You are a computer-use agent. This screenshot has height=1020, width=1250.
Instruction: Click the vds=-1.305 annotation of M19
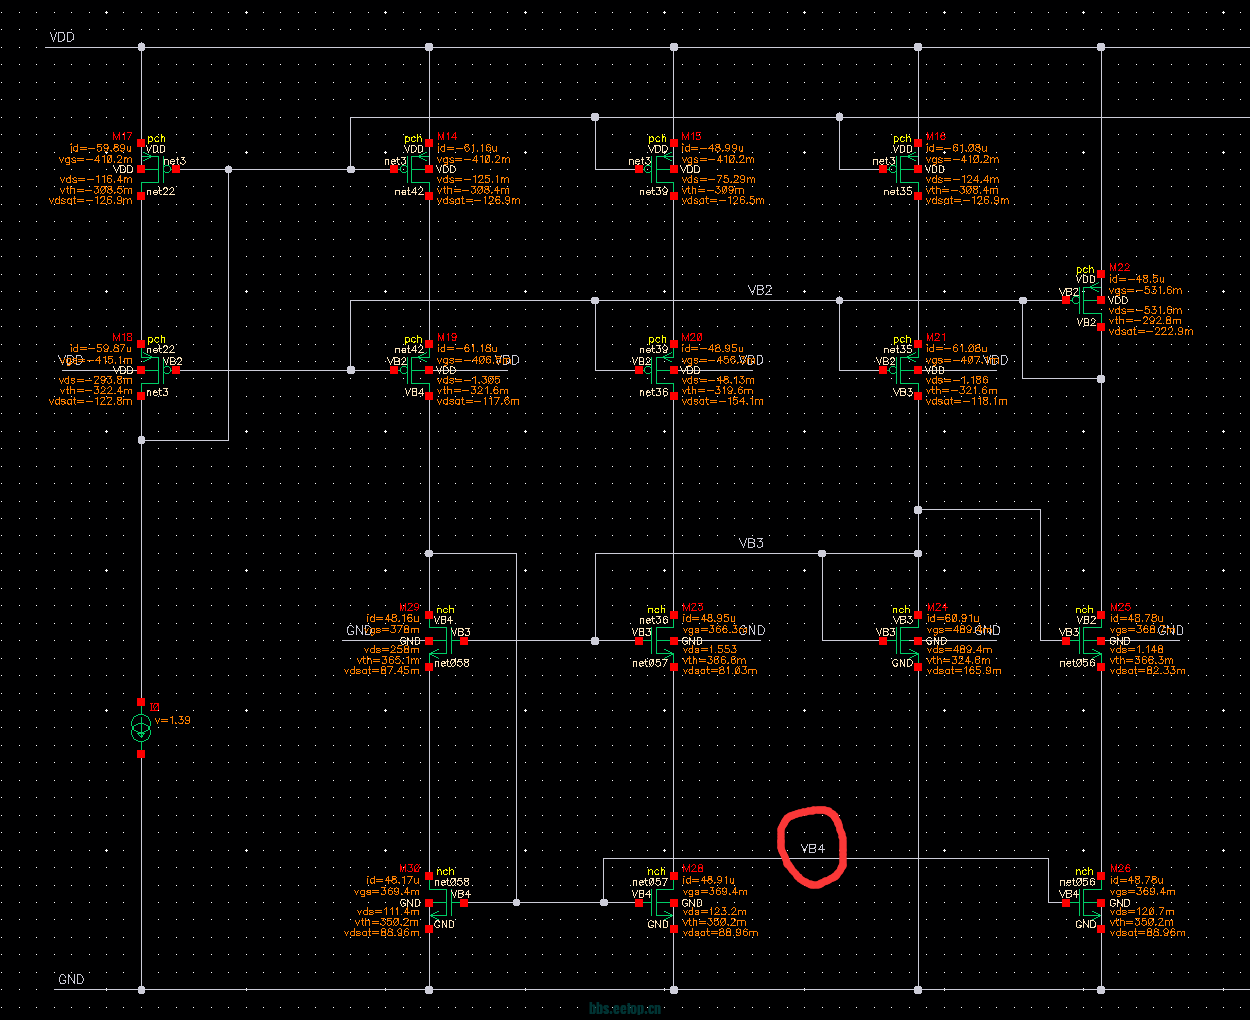(469, 380)
